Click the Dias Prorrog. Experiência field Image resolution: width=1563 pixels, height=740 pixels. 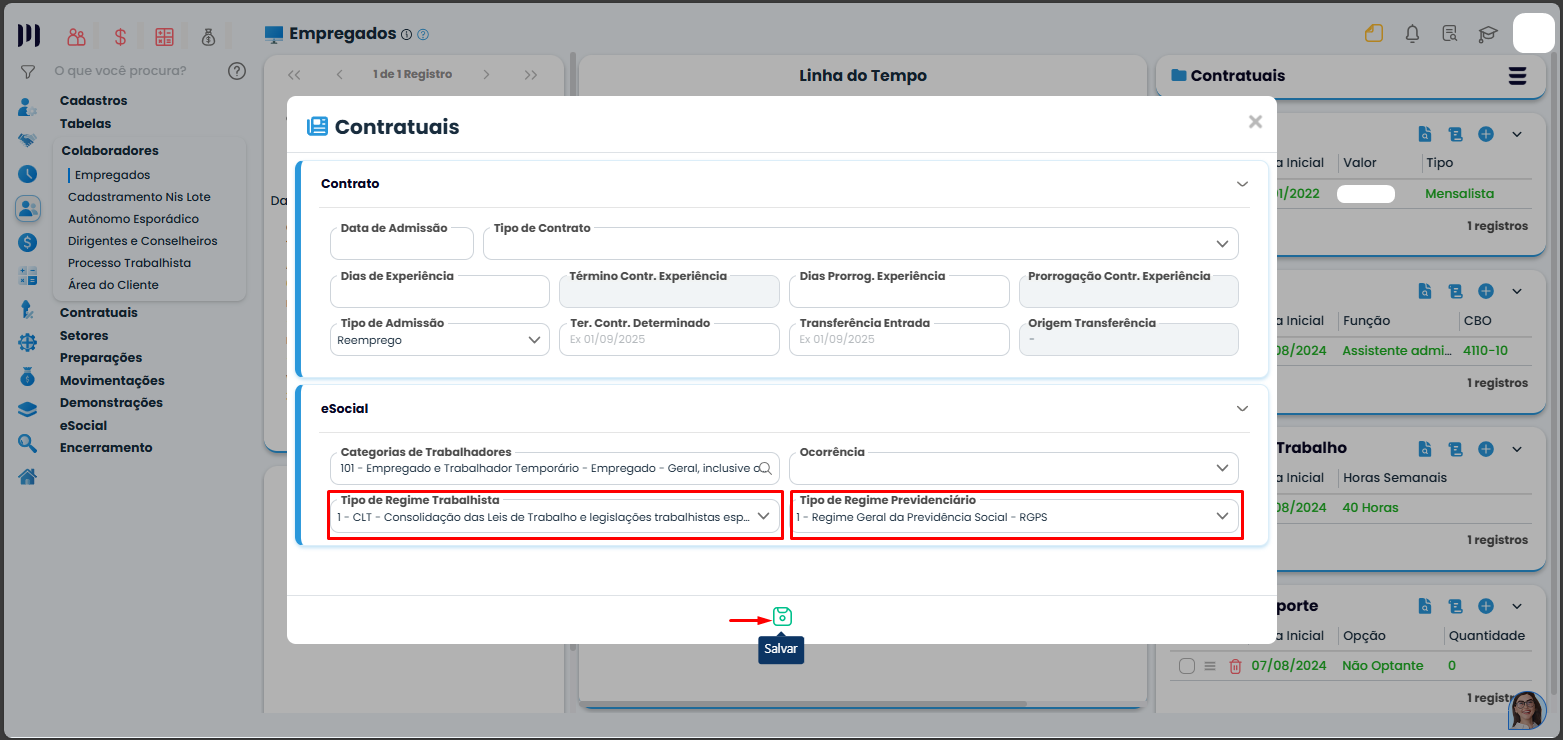[899, 291]
